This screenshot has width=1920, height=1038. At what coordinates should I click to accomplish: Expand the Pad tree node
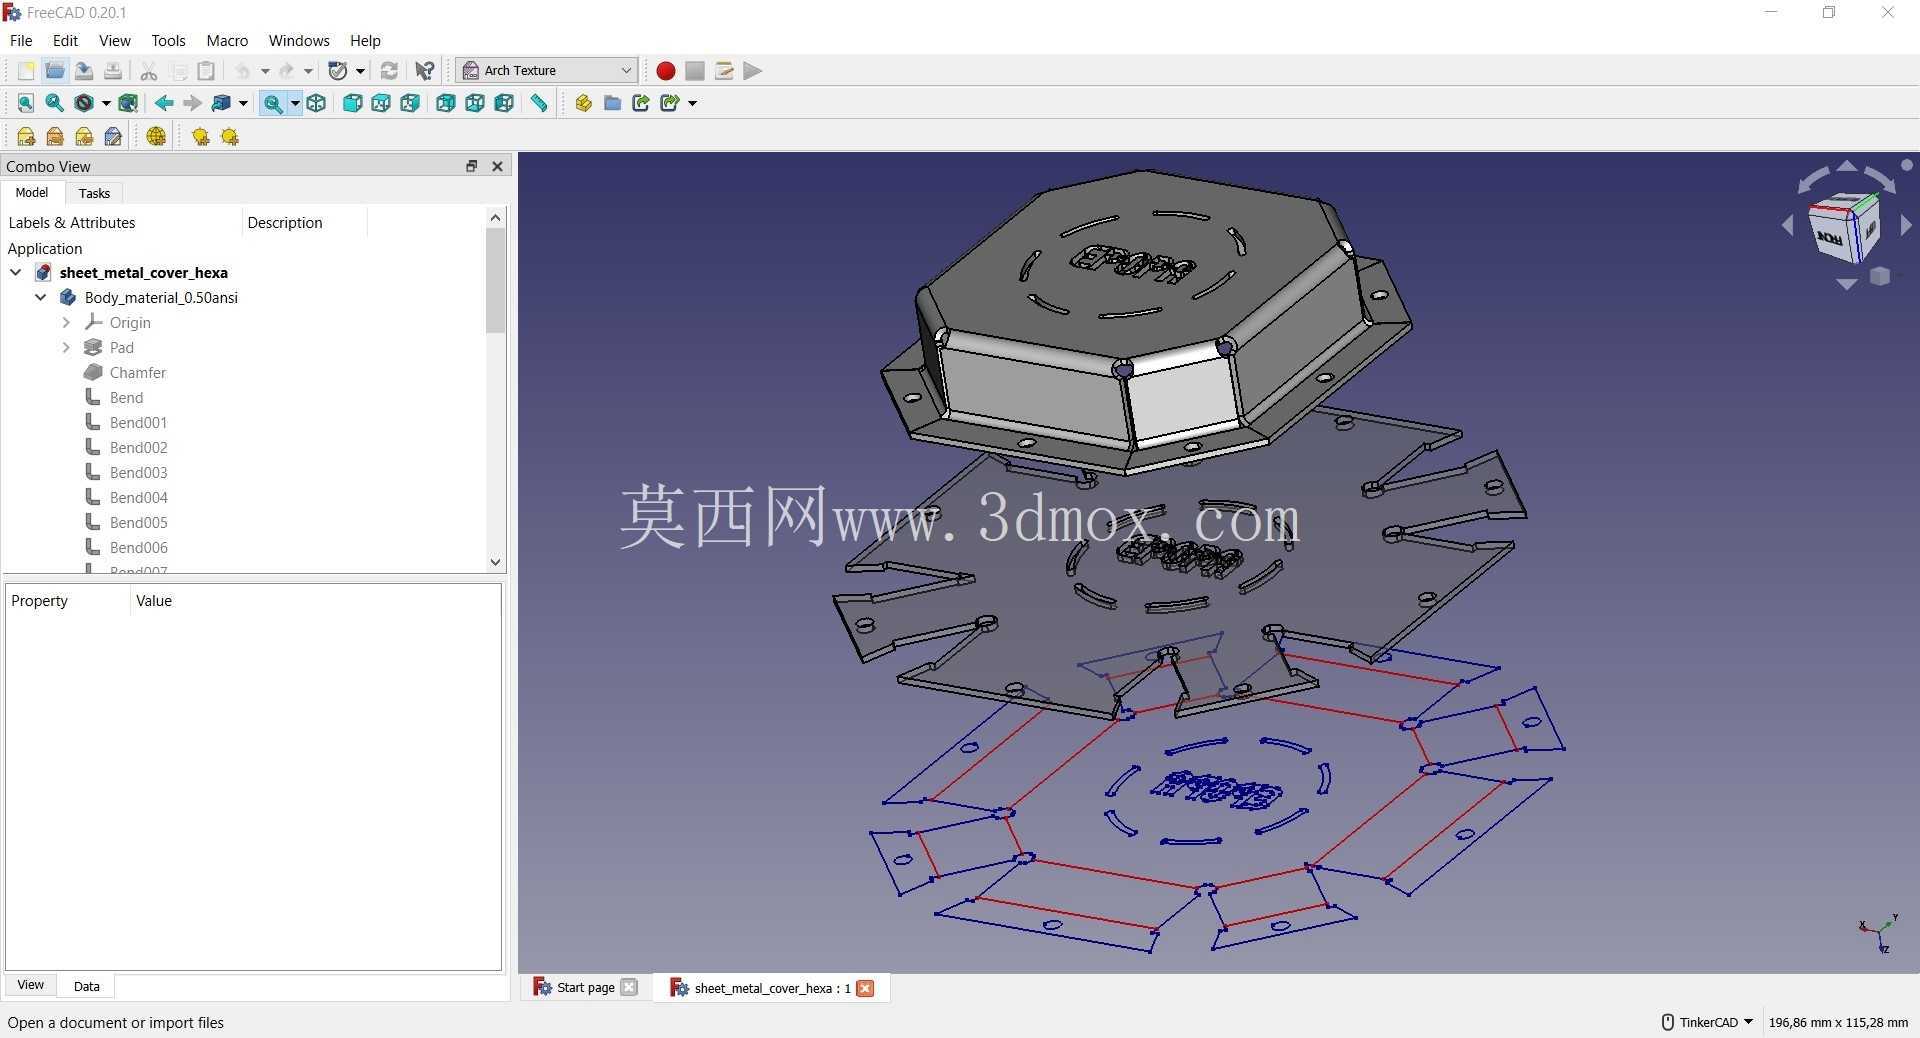pyautogui.click(x=66, y=347)
